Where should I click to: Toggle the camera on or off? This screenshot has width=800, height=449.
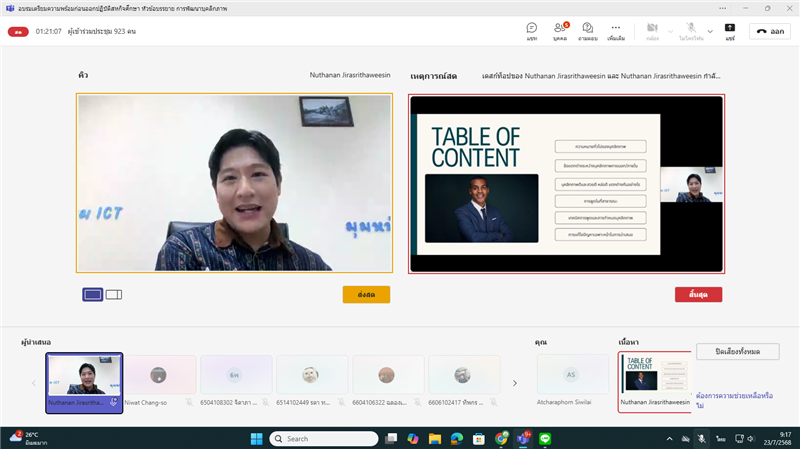(x=652, y=30)
